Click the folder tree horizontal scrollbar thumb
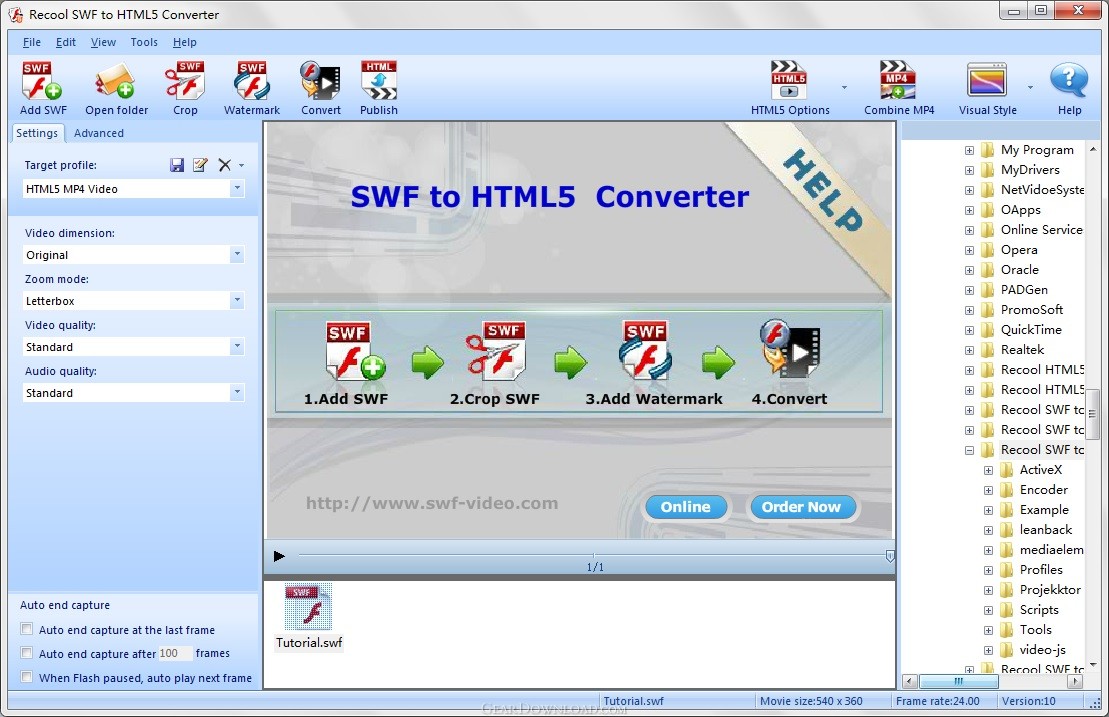Screen dimensions: 1109x717 pos(958,682)
